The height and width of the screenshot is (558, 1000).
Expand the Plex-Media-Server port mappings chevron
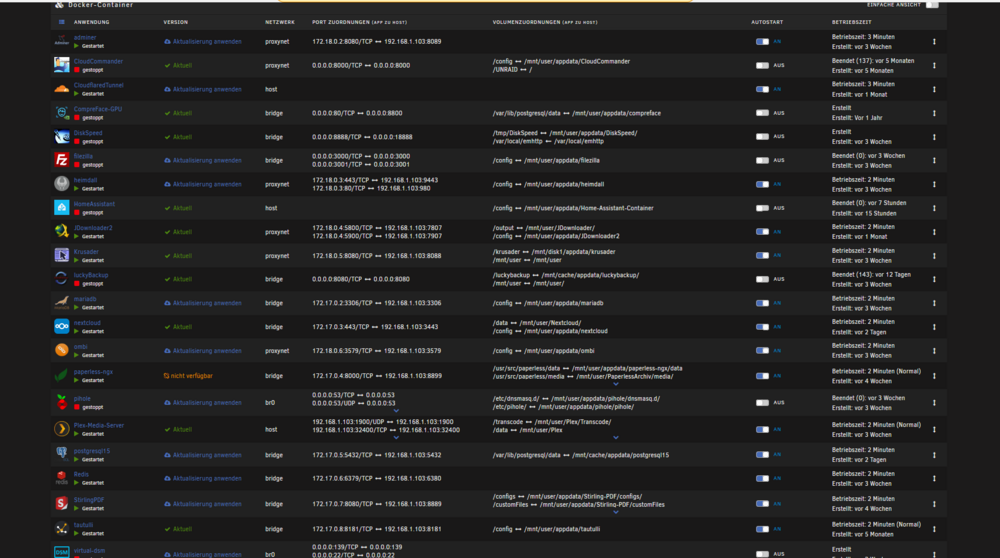(396, 437)
